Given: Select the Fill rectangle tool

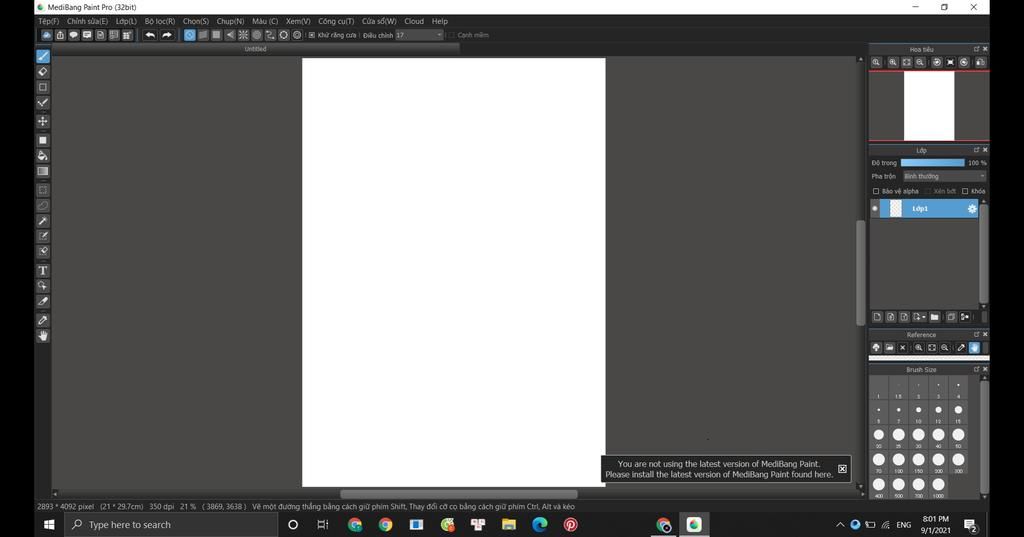Looking at the screenshot, I should pos(42,140).
